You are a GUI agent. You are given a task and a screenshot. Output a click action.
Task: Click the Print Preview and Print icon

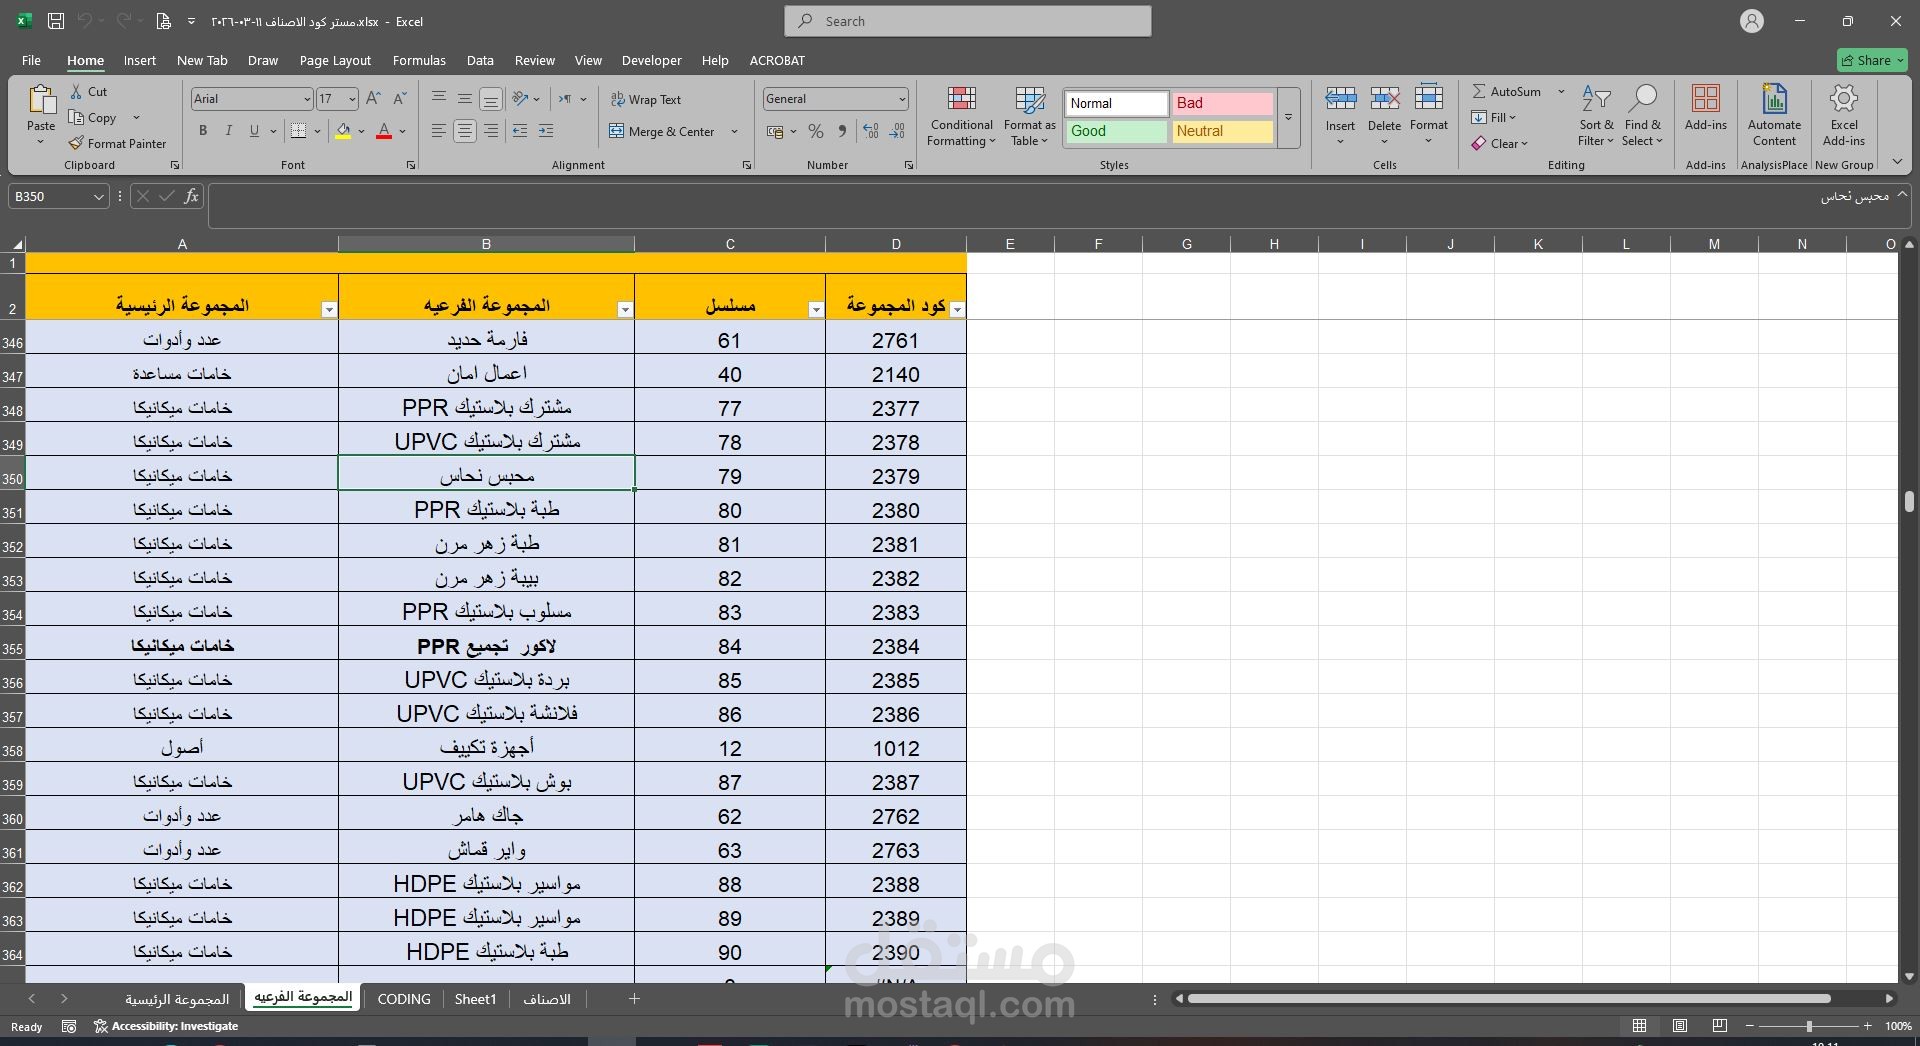pyautogui.click(x=163, y=21)
